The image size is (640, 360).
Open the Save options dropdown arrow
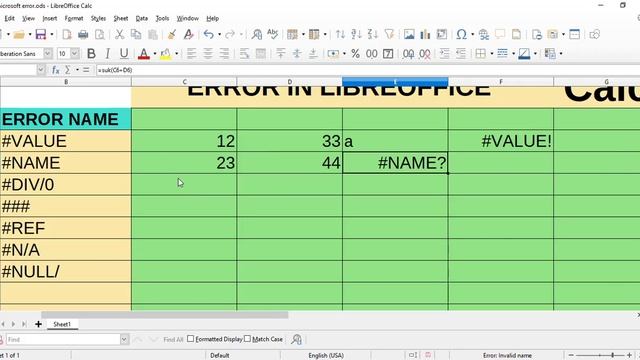pyautogui.click(x=52, y=35)
